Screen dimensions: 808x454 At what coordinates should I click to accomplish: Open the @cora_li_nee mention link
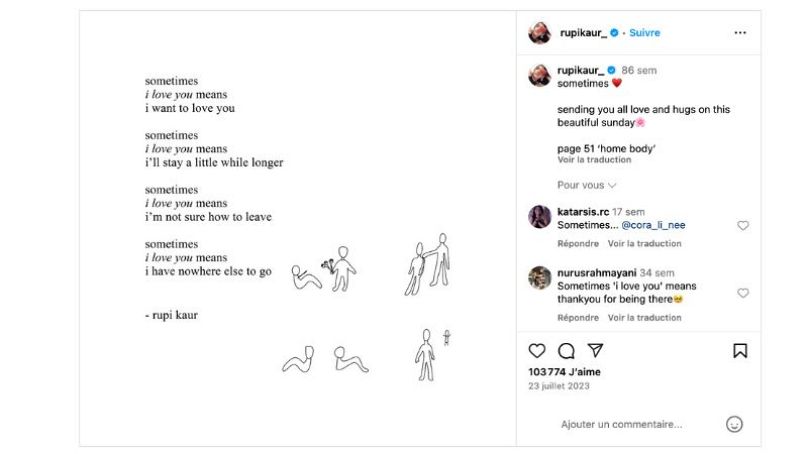[x=653, y=226]
